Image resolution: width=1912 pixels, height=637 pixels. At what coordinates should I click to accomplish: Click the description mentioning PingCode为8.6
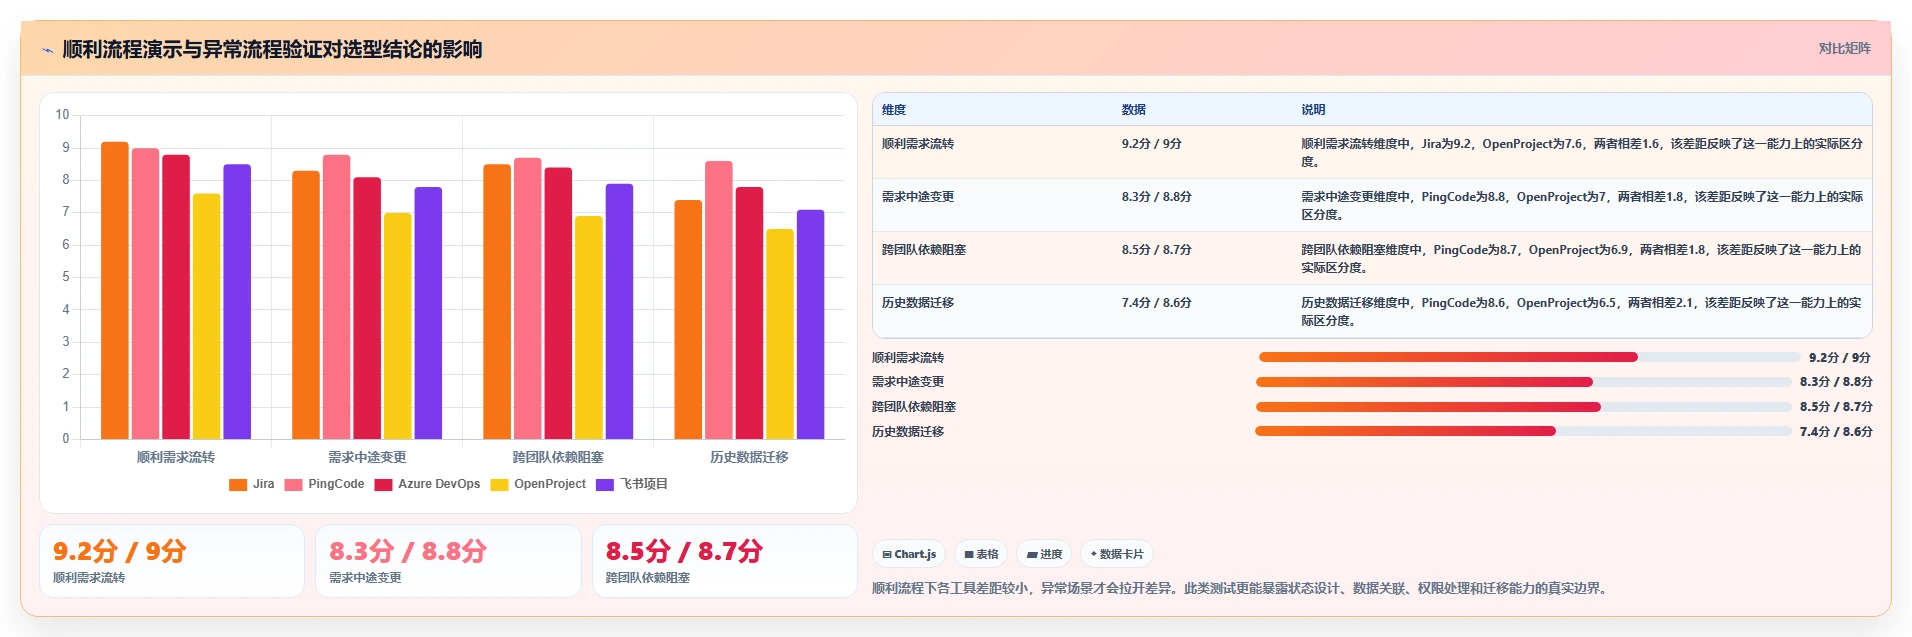[x=1581, y=312]
